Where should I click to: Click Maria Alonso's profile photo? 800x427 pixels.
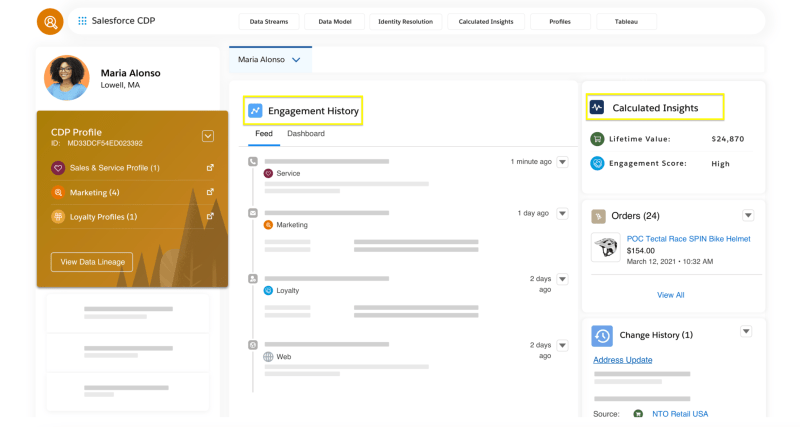(67, 78)
